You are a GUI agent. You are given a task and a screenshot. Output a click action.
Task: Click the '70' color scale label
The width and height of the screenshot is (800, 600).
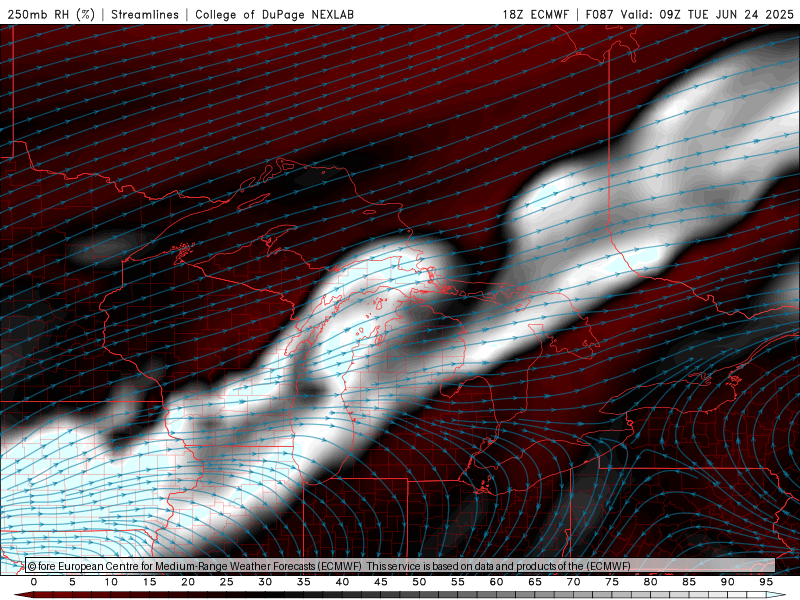coord(573,582)
